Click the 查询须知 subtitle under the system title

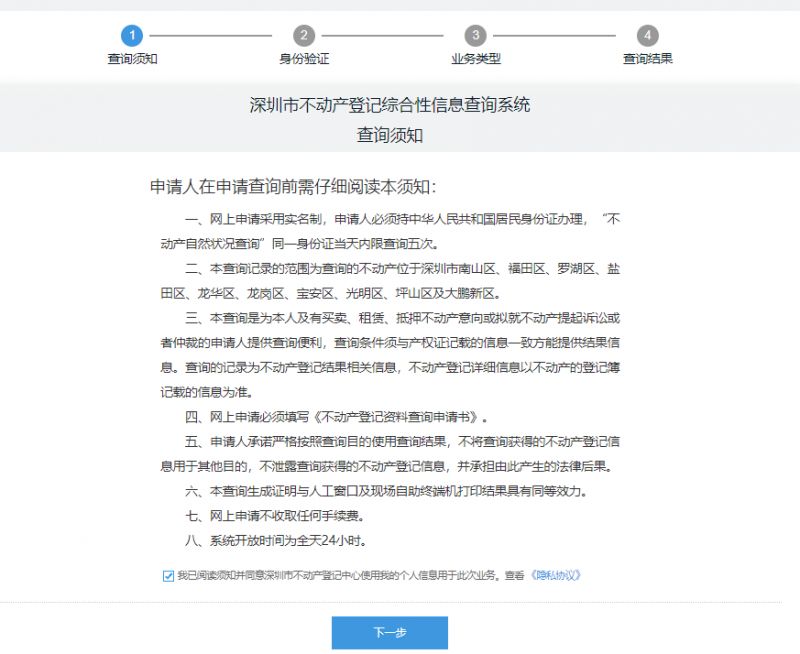[390, 135]
